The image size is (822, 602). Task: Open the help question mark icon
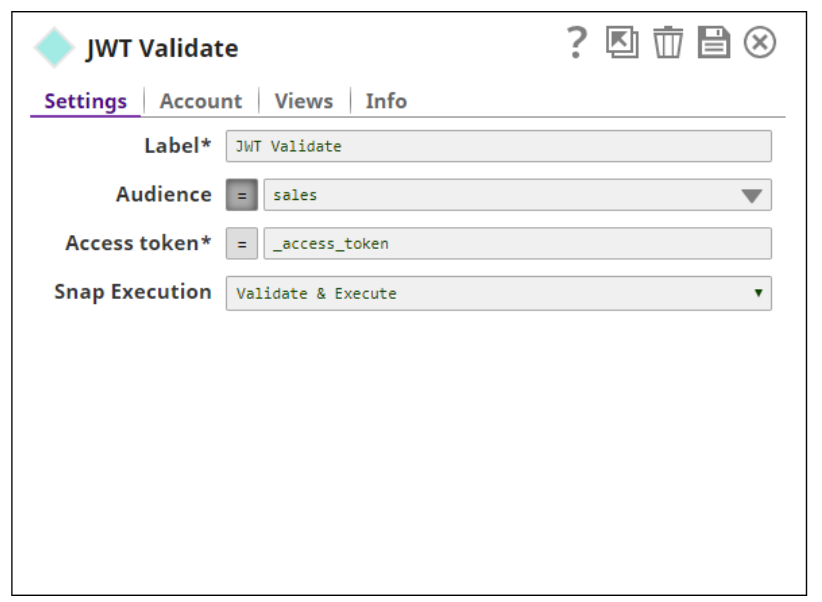(576, 43)
